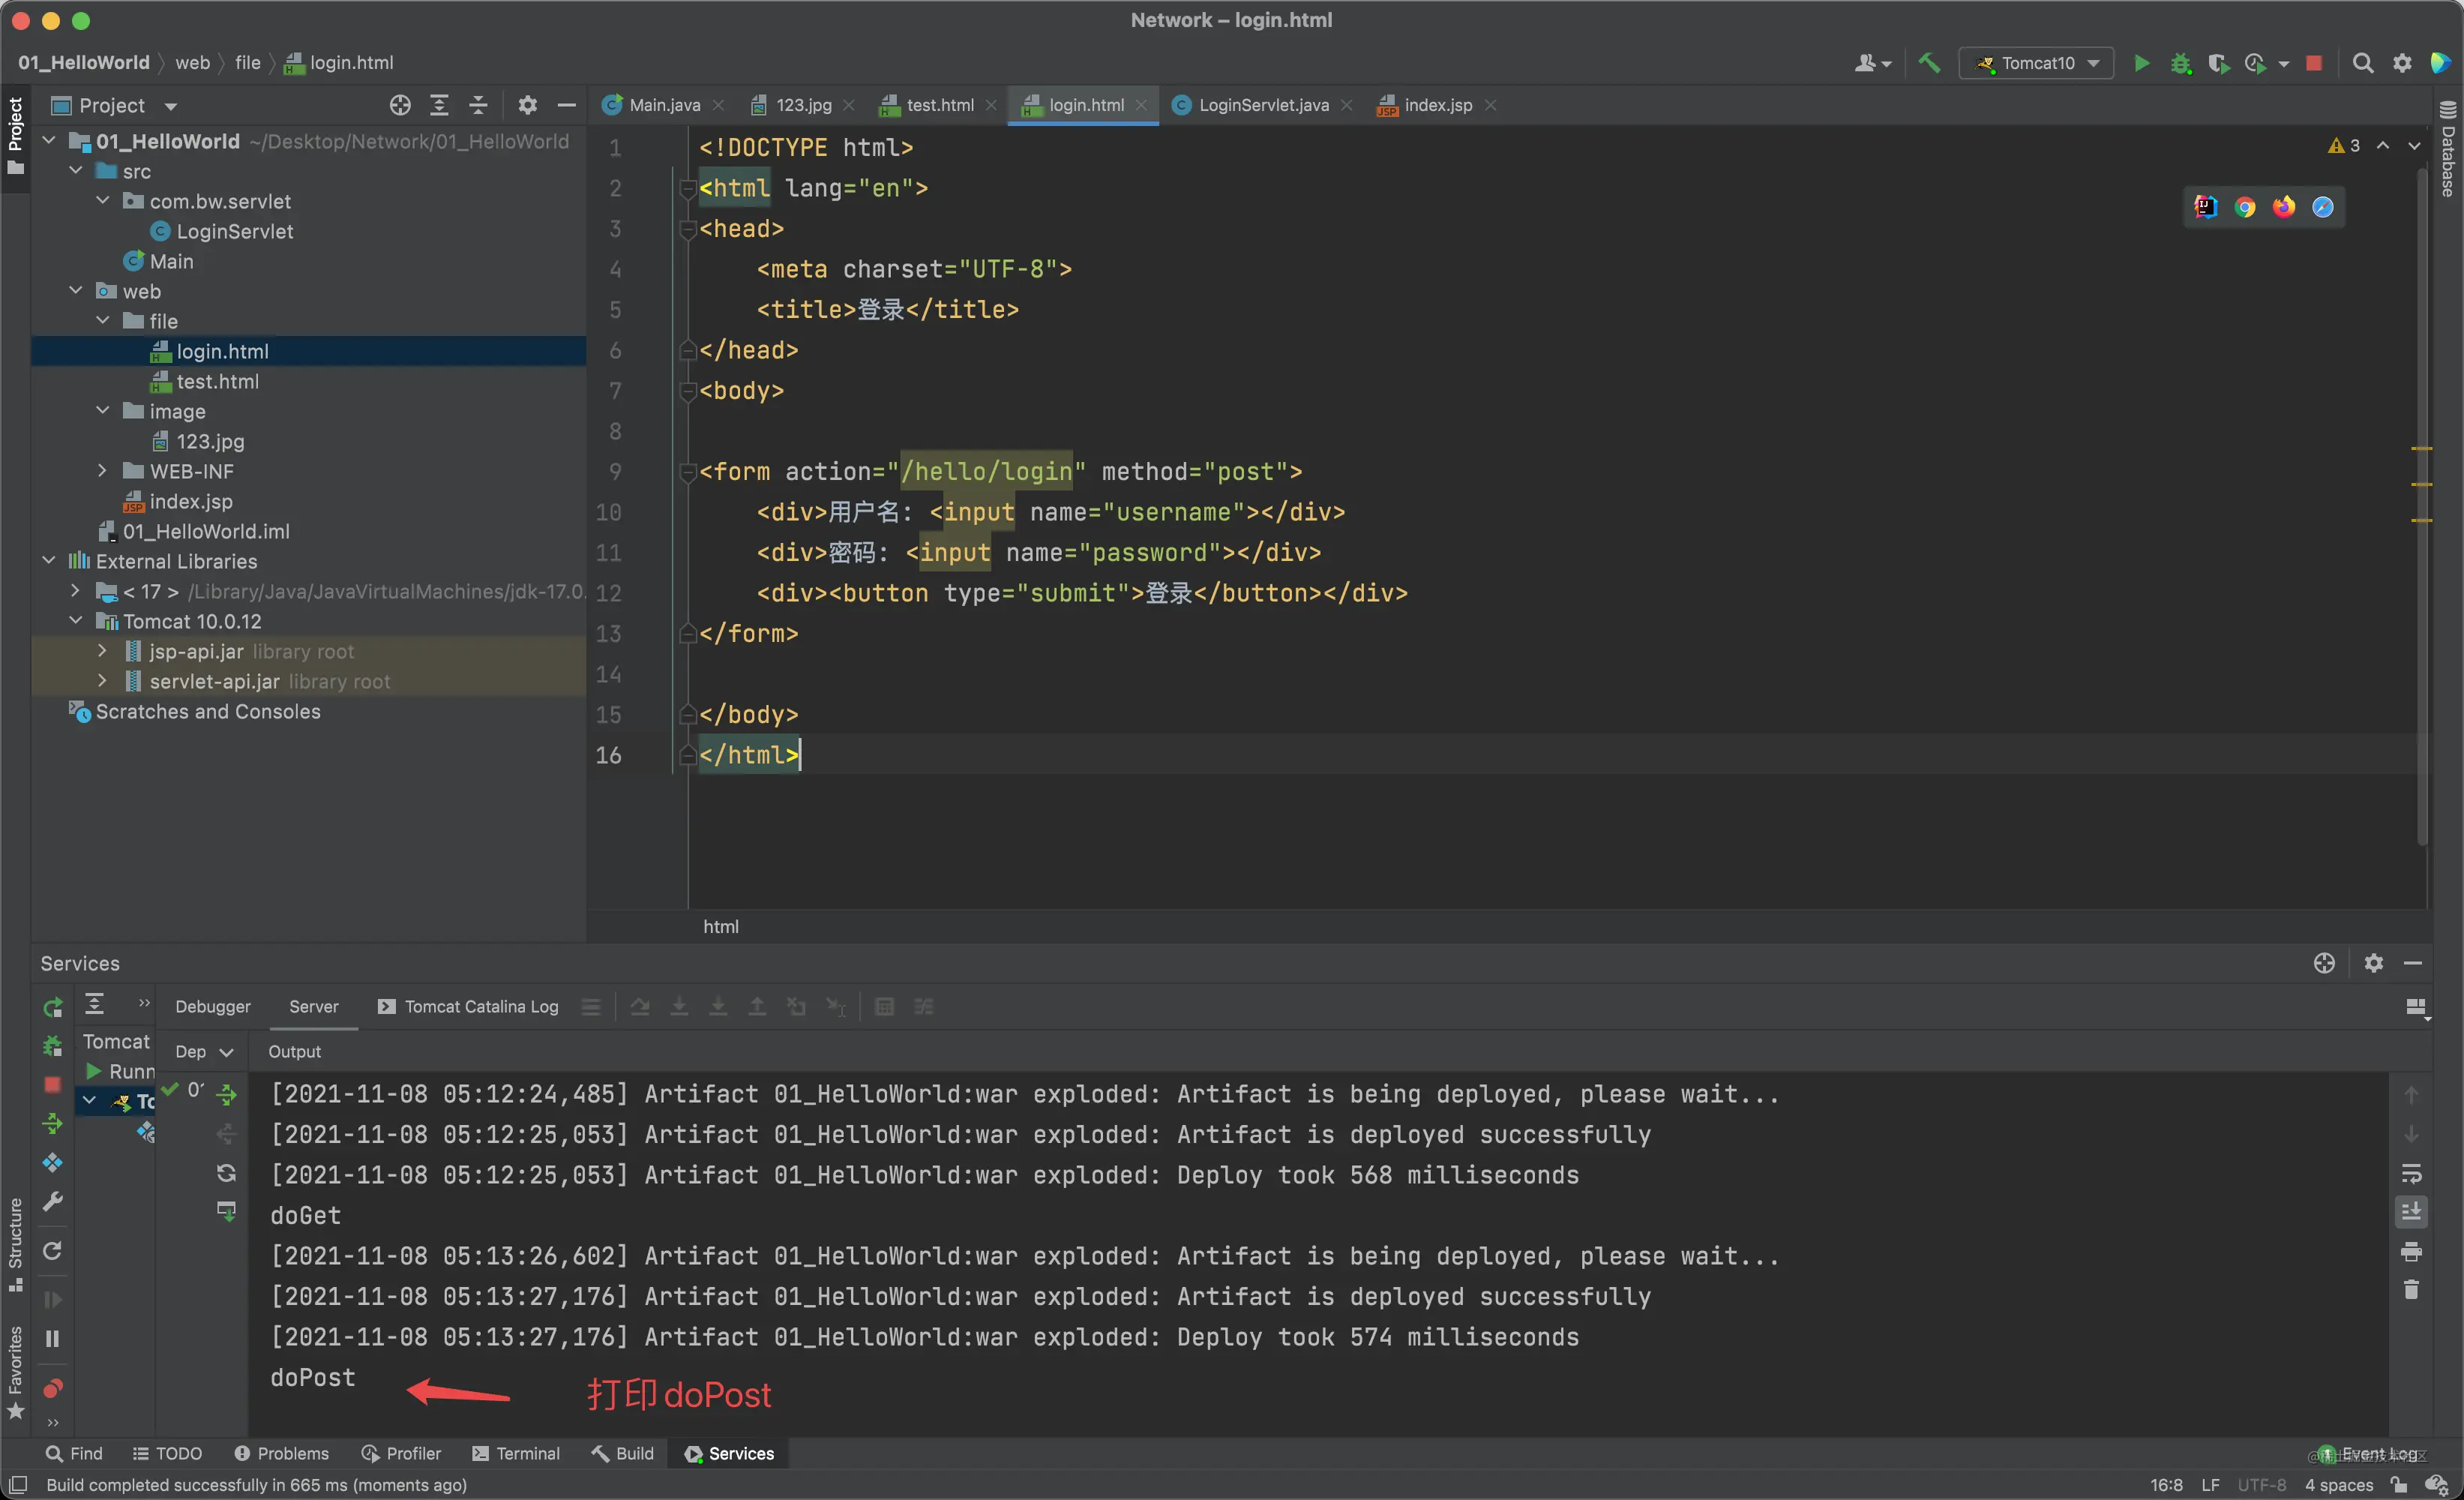Select 123.jpg in the image folder
This screenshot has width=2464, height=1500.
click(x=210, y=441)
